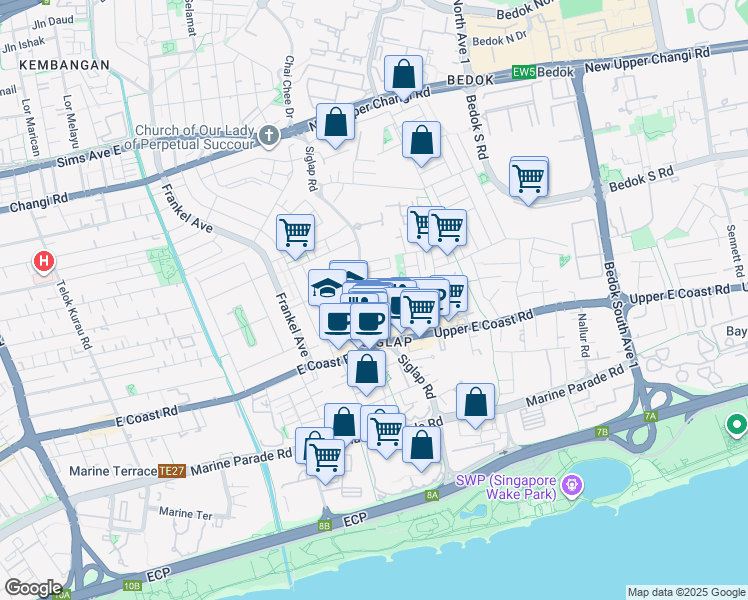Image resolution: width=748 pixels, height=600 pixels.
Task: Select the shopping bag marker beside Chai Chee Dr
Action: click(x=336, y=123)
